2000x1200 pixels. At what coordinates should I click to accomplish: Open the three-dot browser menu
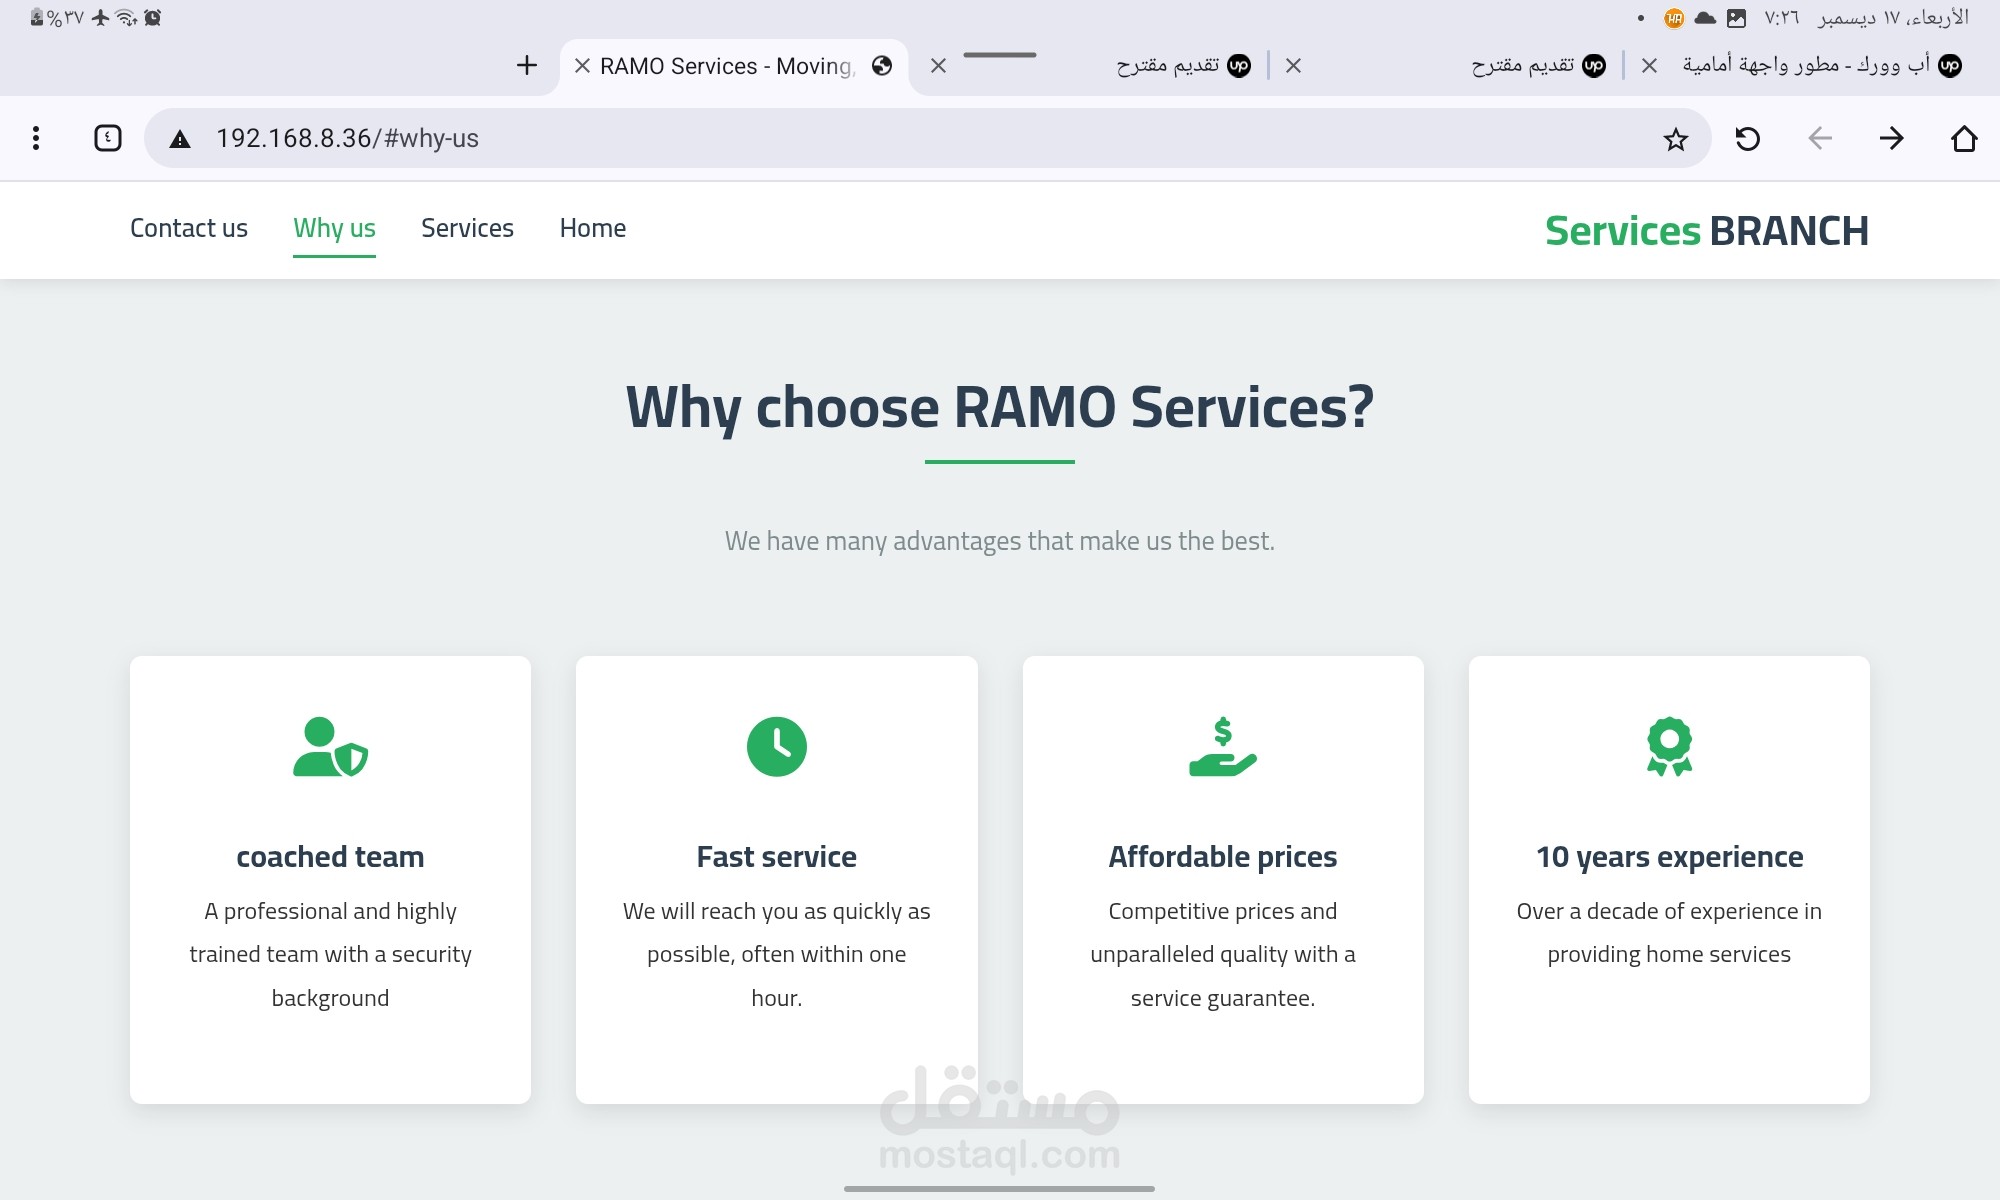[x=36, y=138]
